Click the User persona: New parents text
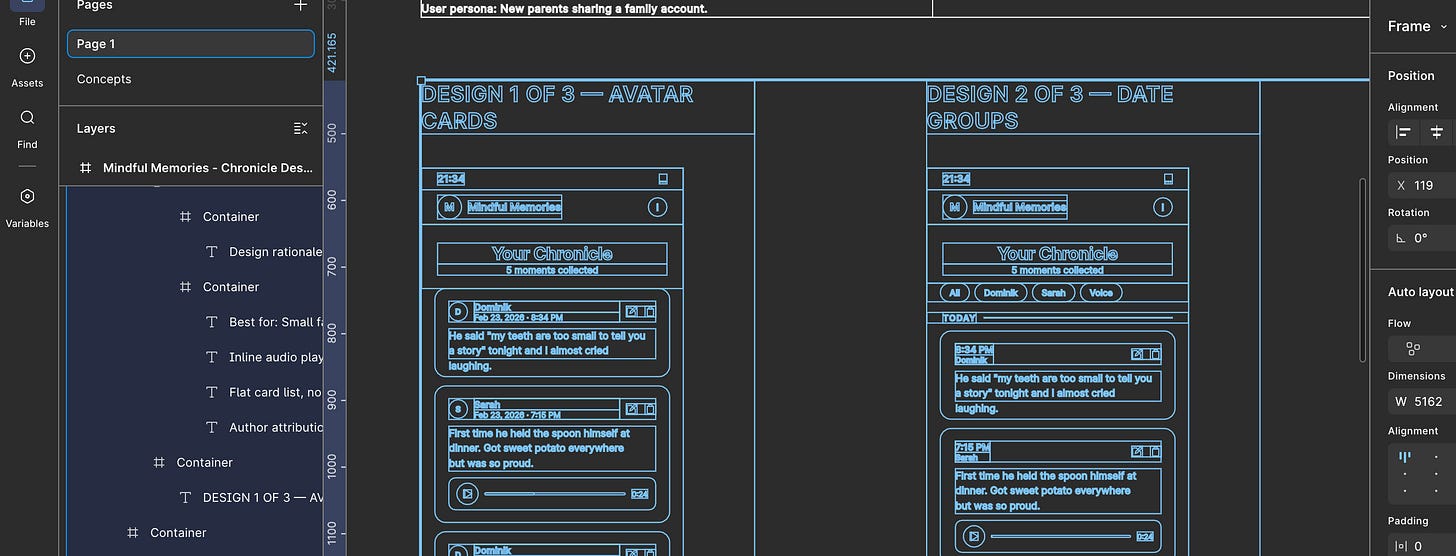 click(x=564, y=8)
